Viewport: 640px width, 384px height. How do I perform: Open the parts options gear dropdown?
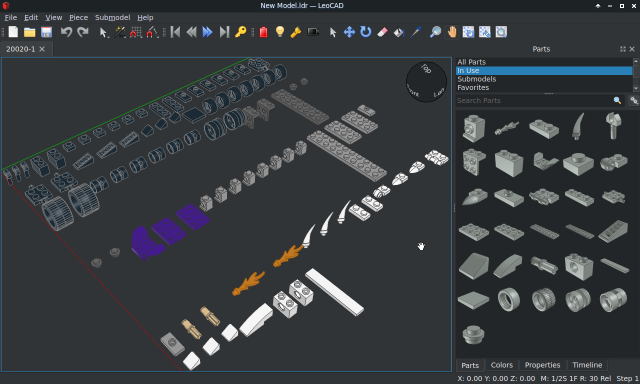634,100
